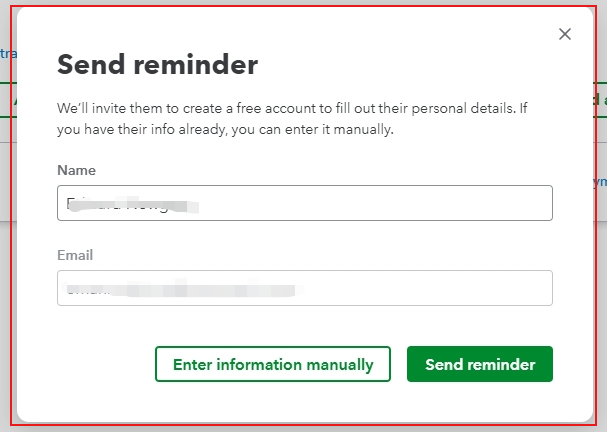Close the Send reminder dialog

565,34
